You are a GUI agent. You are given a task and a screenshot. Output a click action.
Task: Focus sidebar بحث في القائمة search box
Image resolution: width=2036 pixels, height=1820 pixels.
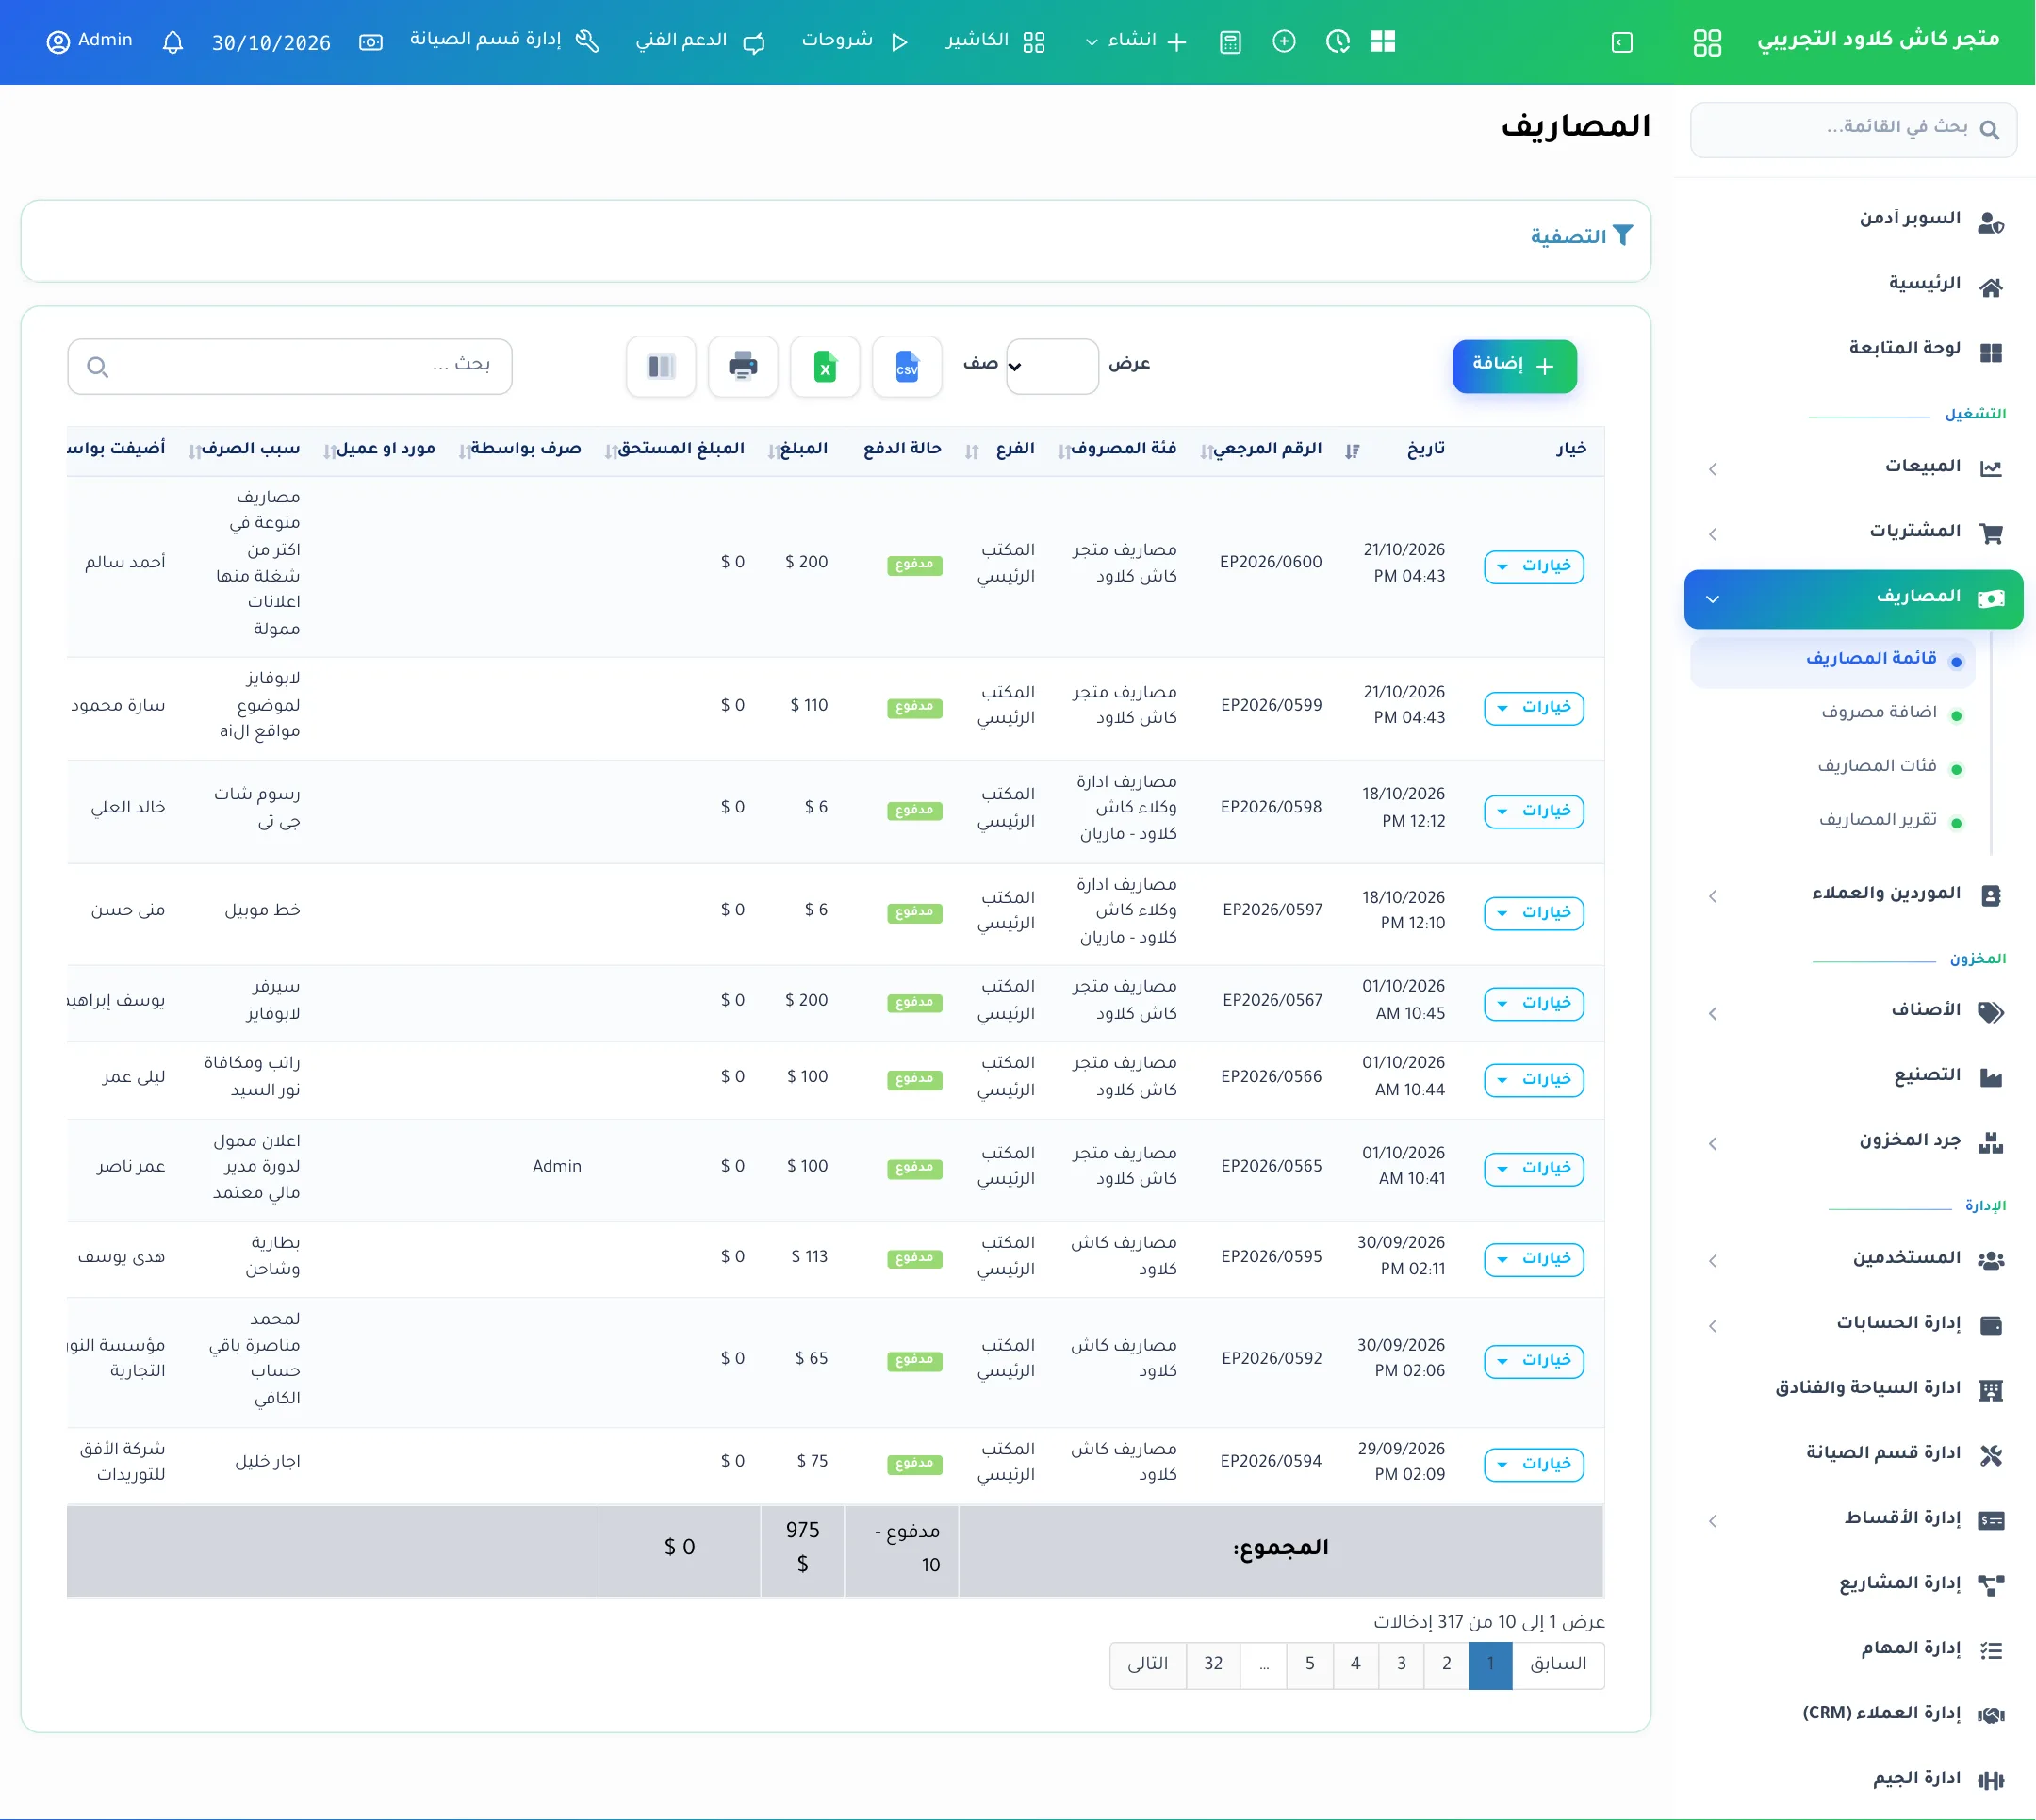click(x=1853, y=129)
